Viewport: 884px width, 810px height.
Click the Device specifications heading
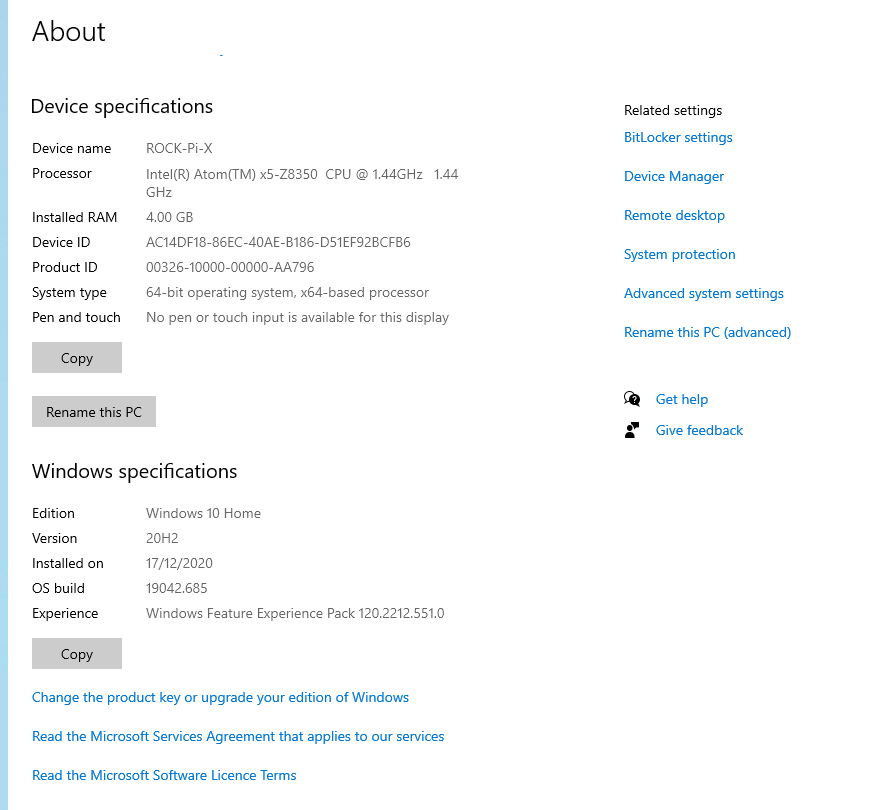(x=122, y=107)
